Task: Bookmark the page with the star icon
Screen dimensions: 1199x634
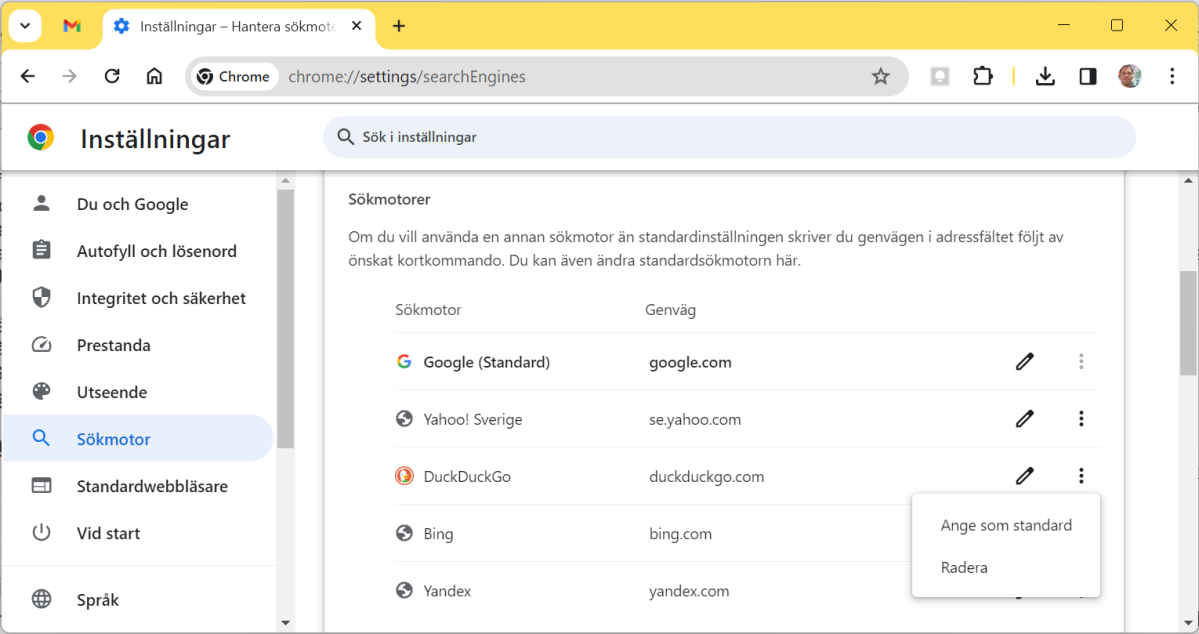Action: (880, 75)
